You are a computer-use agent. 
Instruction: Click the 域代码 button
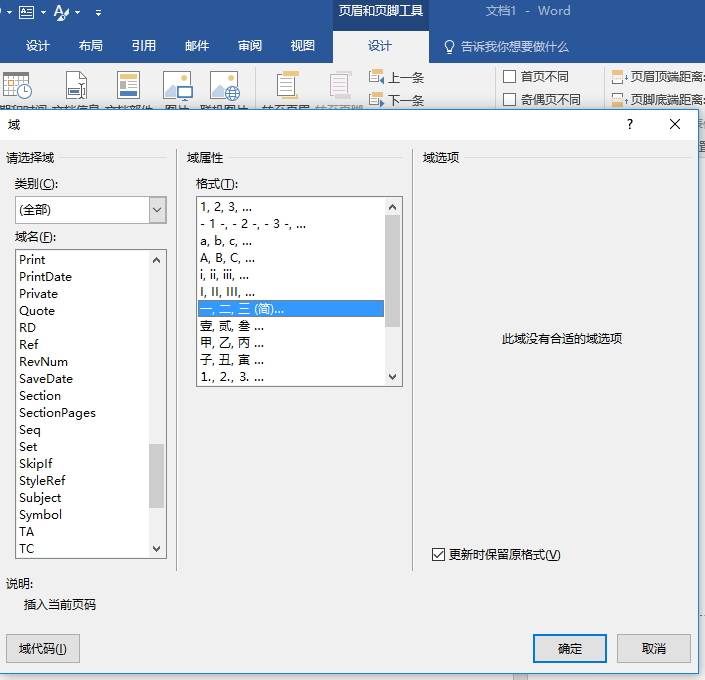(43, 649)
